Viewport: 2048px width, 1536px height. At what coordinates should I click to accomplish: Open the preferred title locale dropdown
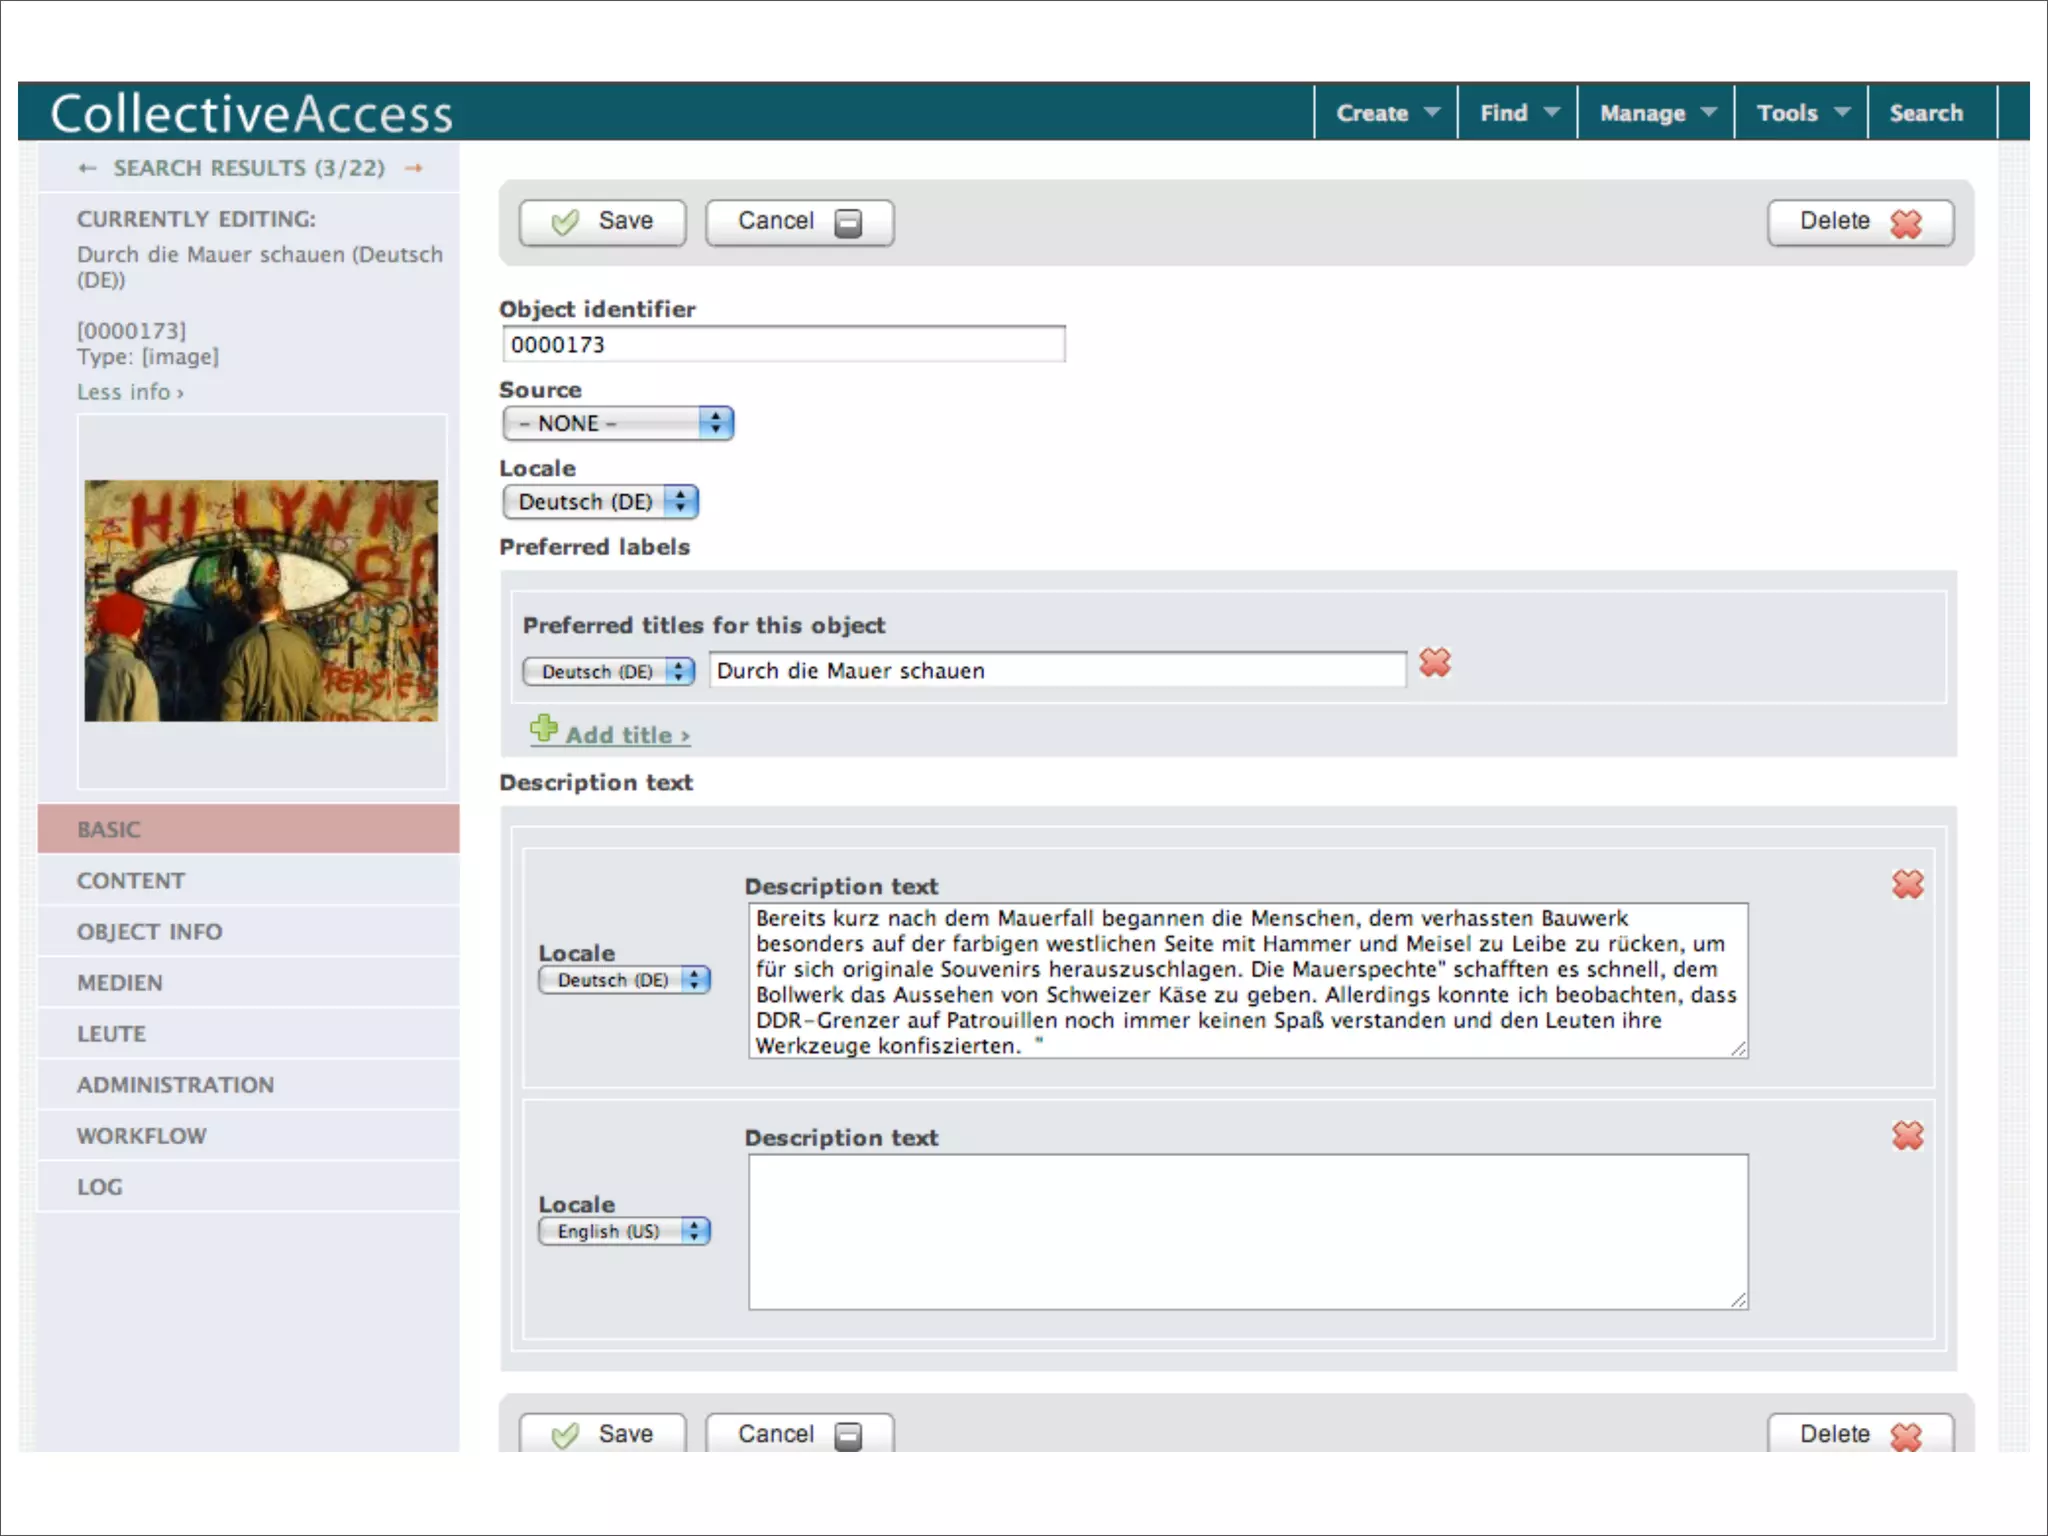coord(608,671)
